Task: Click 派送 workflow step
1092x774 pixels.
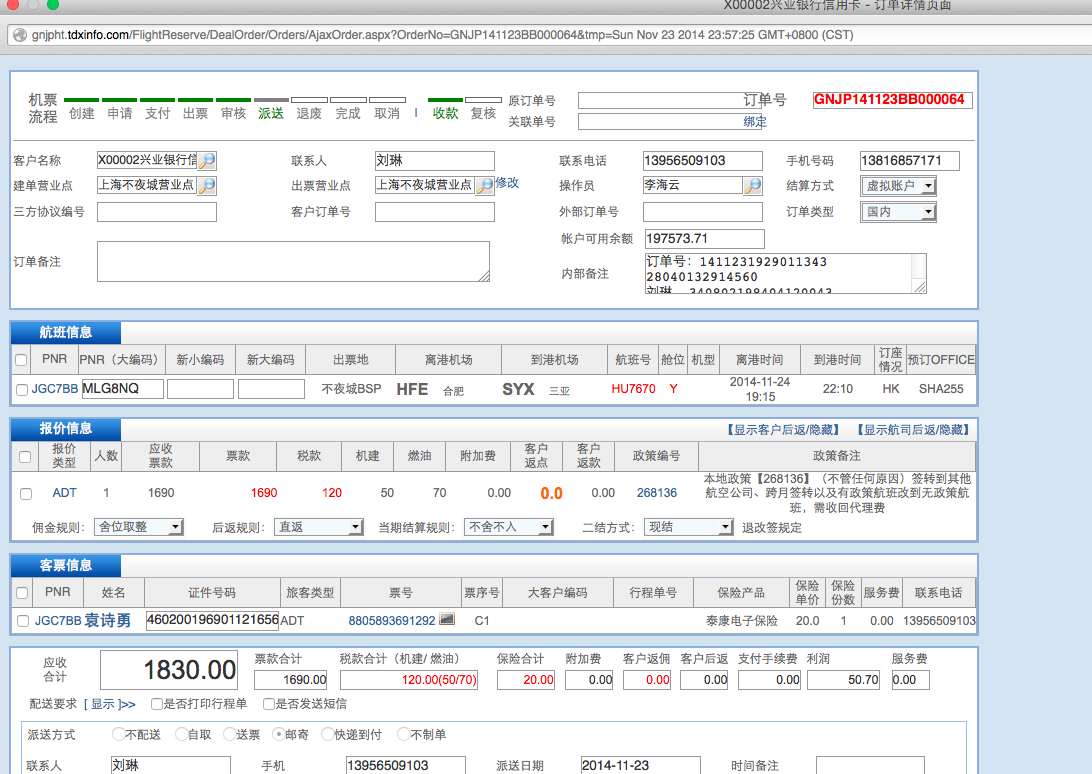Action: (x=271, y=114)
